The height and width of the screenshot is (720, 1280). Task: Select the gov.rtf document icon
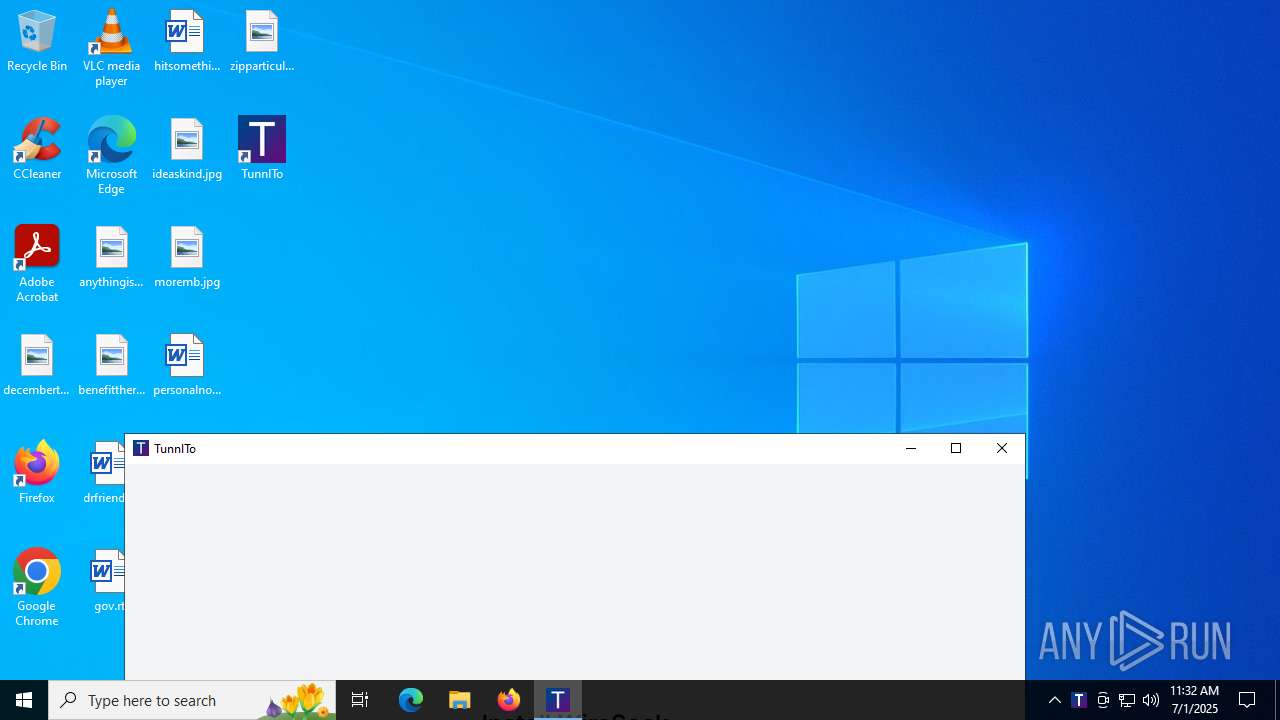tap(108, 581)
